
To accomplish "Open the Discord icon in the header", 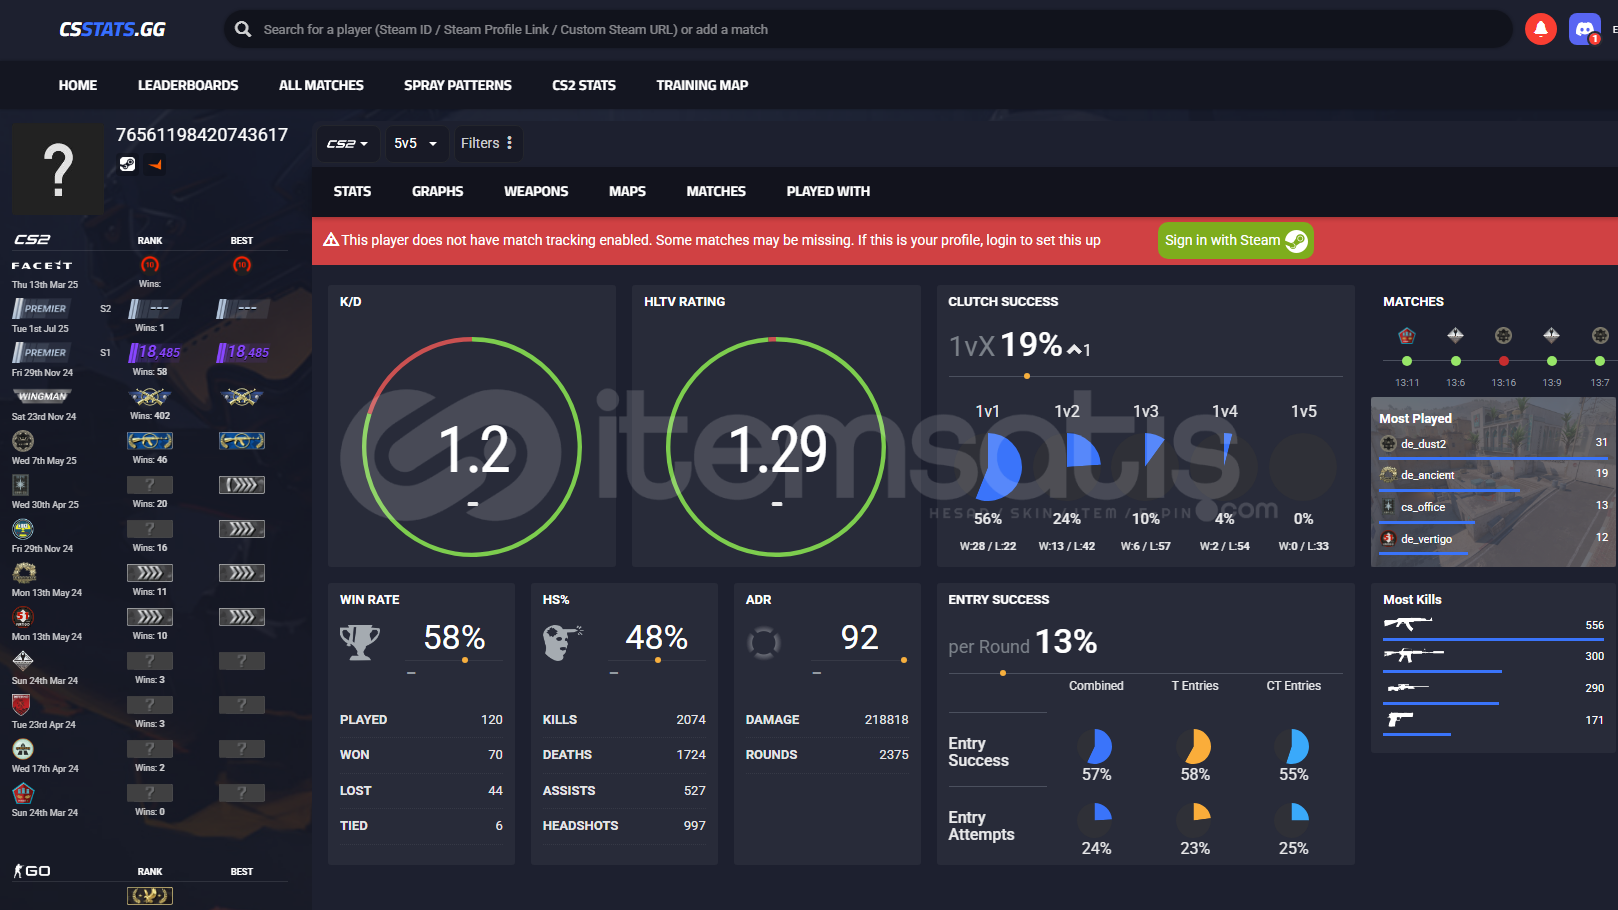I will click(x=1585, y=29).
